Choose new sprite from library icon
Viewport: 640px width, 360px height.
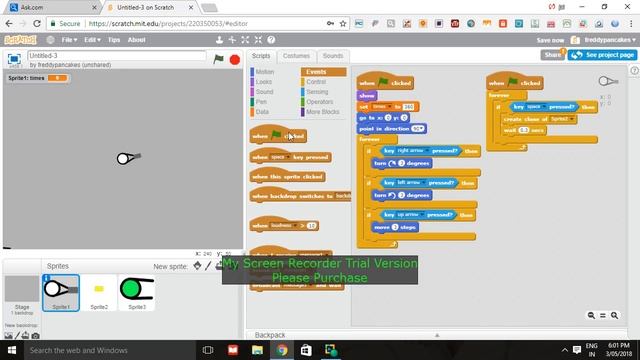pyautogui.click(x=197, y=266)
